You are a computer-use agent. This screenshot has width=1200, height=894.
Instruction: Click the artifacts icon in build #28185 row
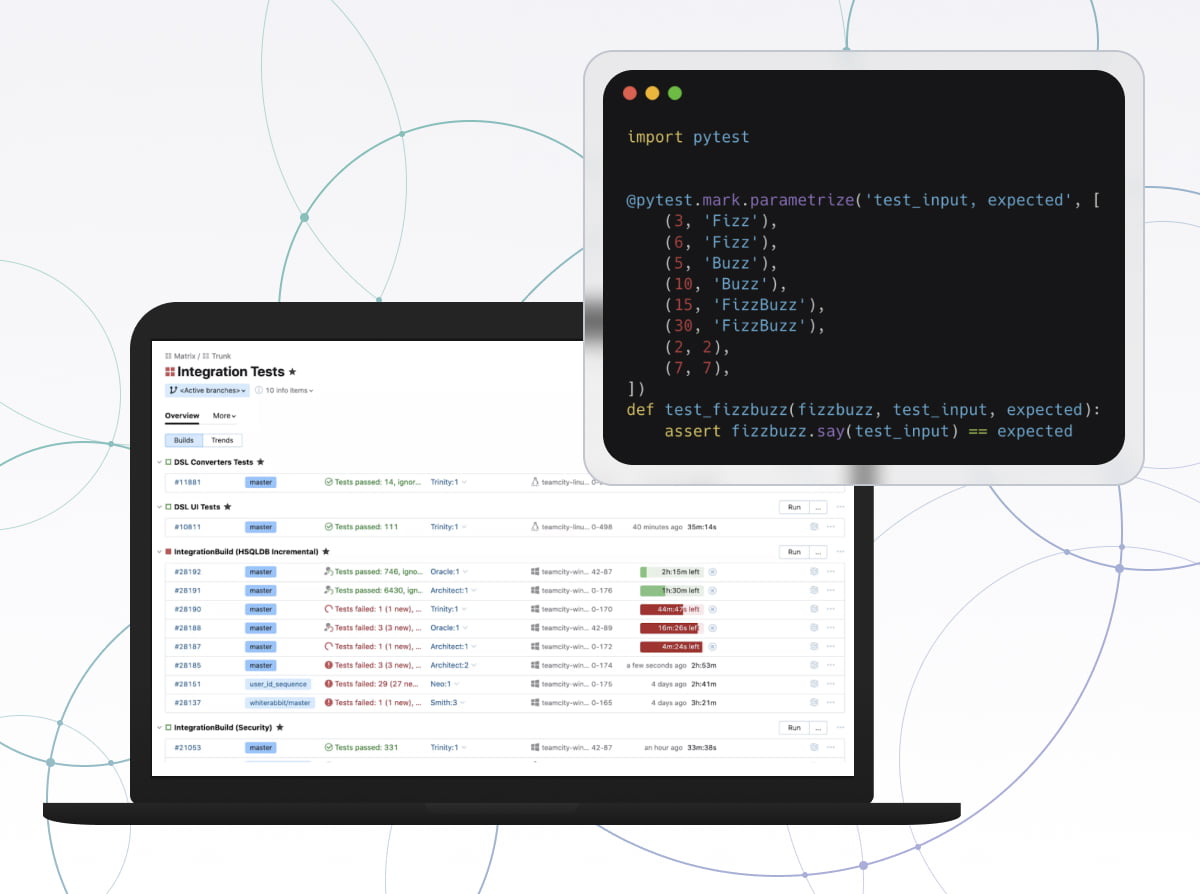(x=814, y=665)
